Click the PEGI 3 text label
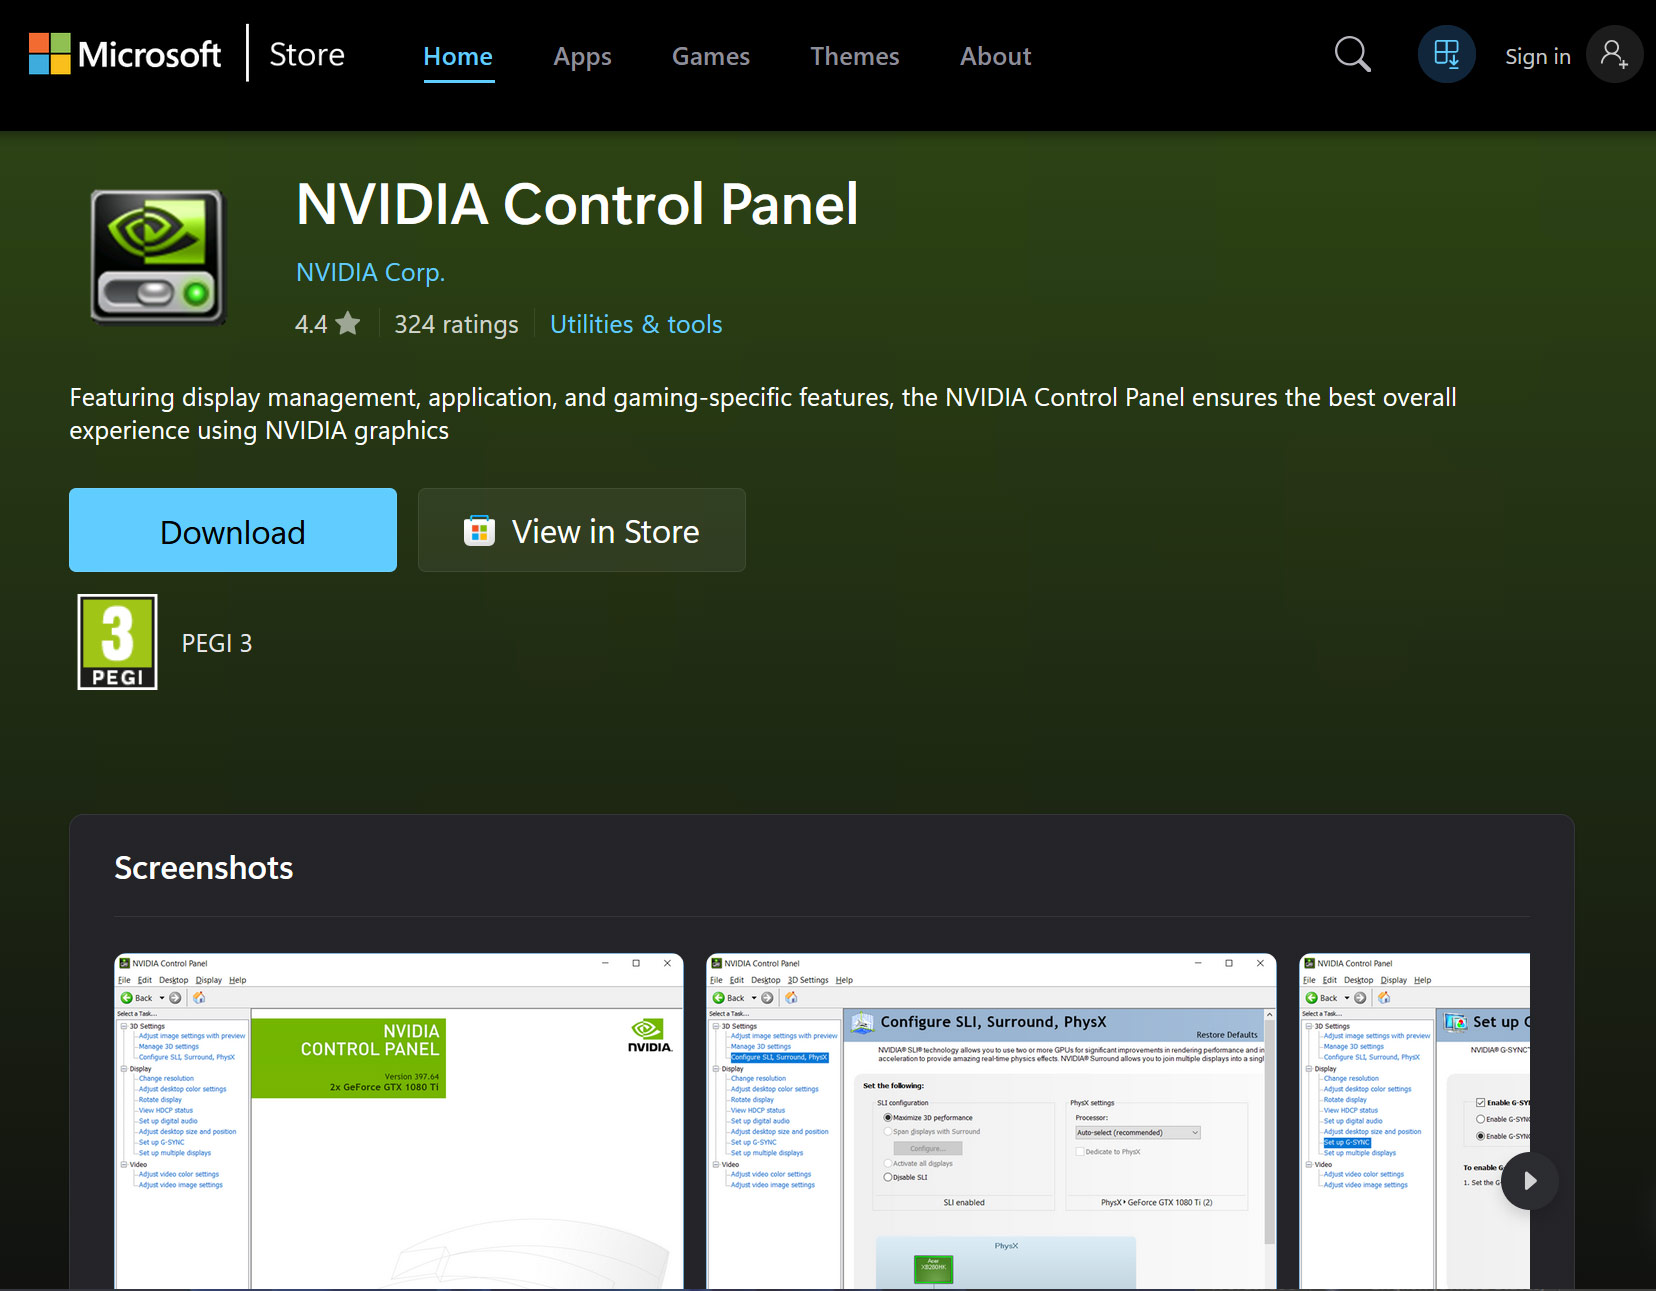1656x1291 pixels. coord(217,643)
